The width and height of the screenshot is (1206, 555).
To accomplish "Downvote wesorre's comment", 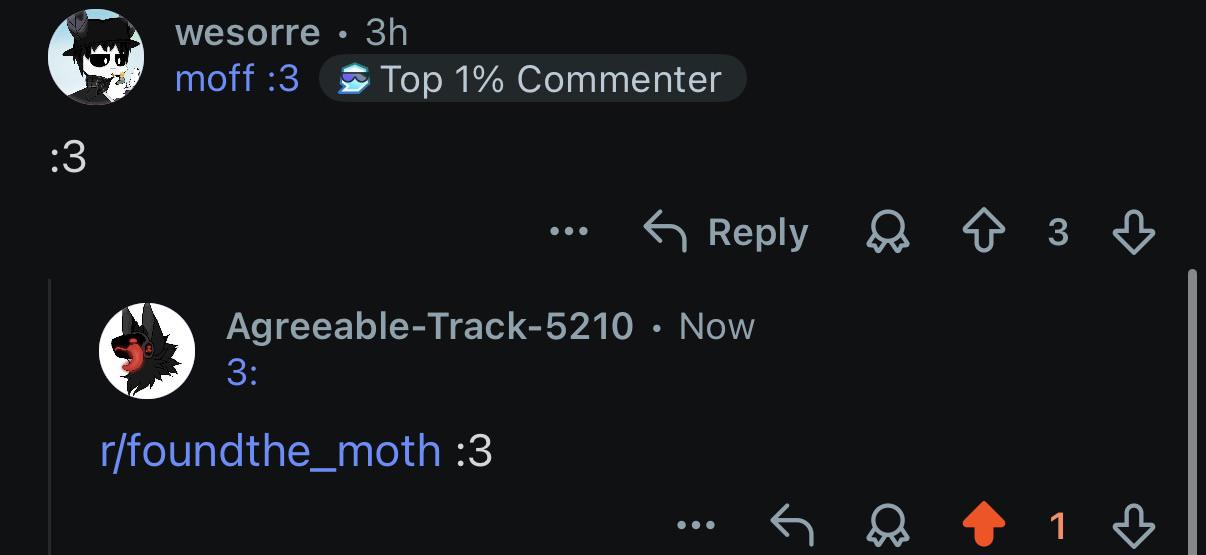I will pos(1133,232).
